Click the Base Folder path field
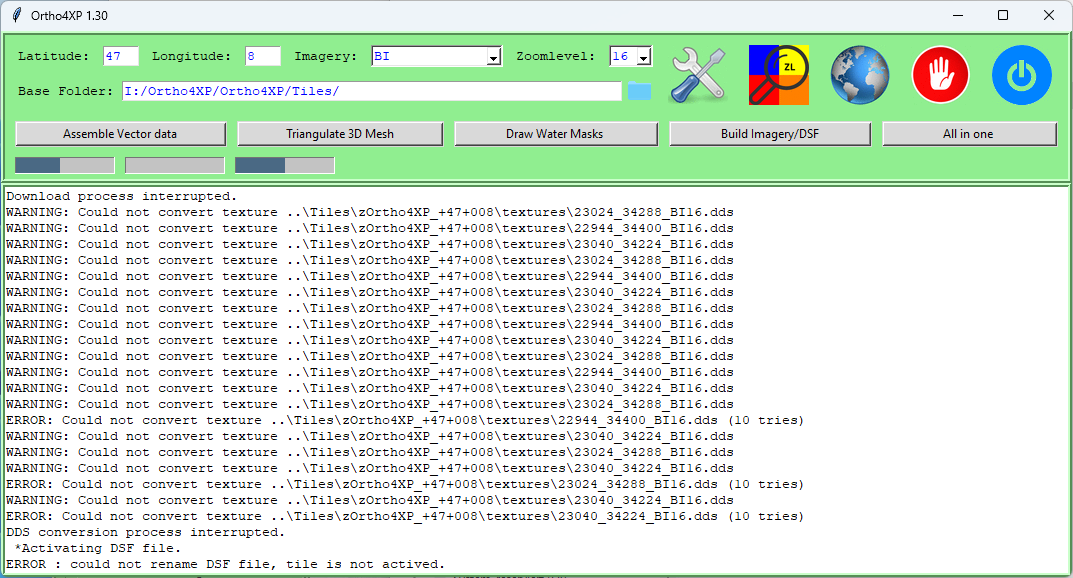The height and width of the screenshot is (578, 1073). point(372,91)
